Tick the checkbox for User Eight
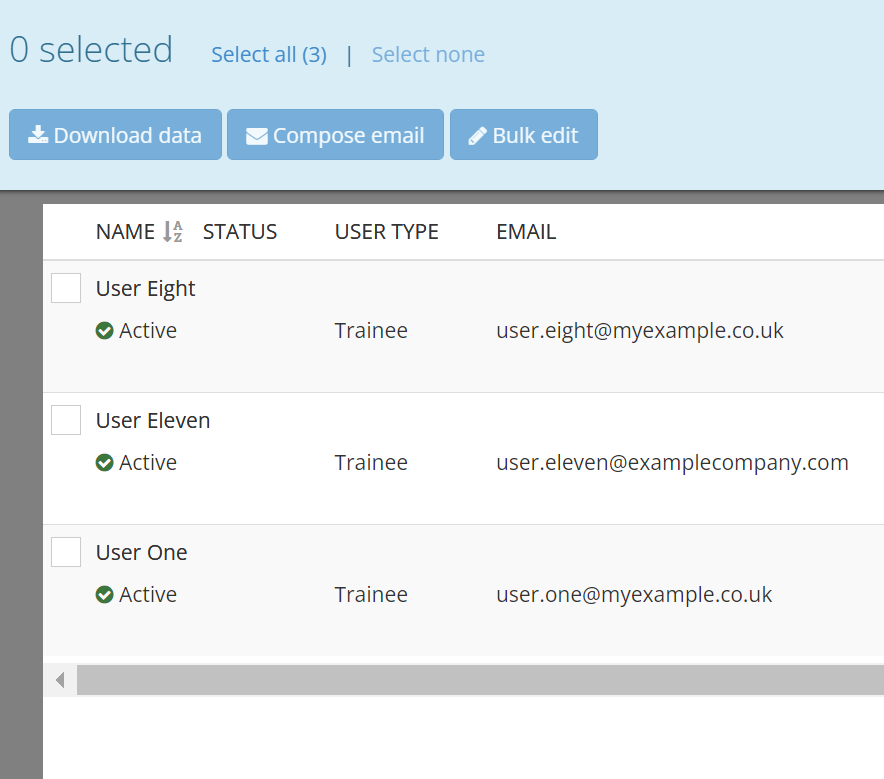This screenshot has width=884, height=779. click(x=66, y=288)
